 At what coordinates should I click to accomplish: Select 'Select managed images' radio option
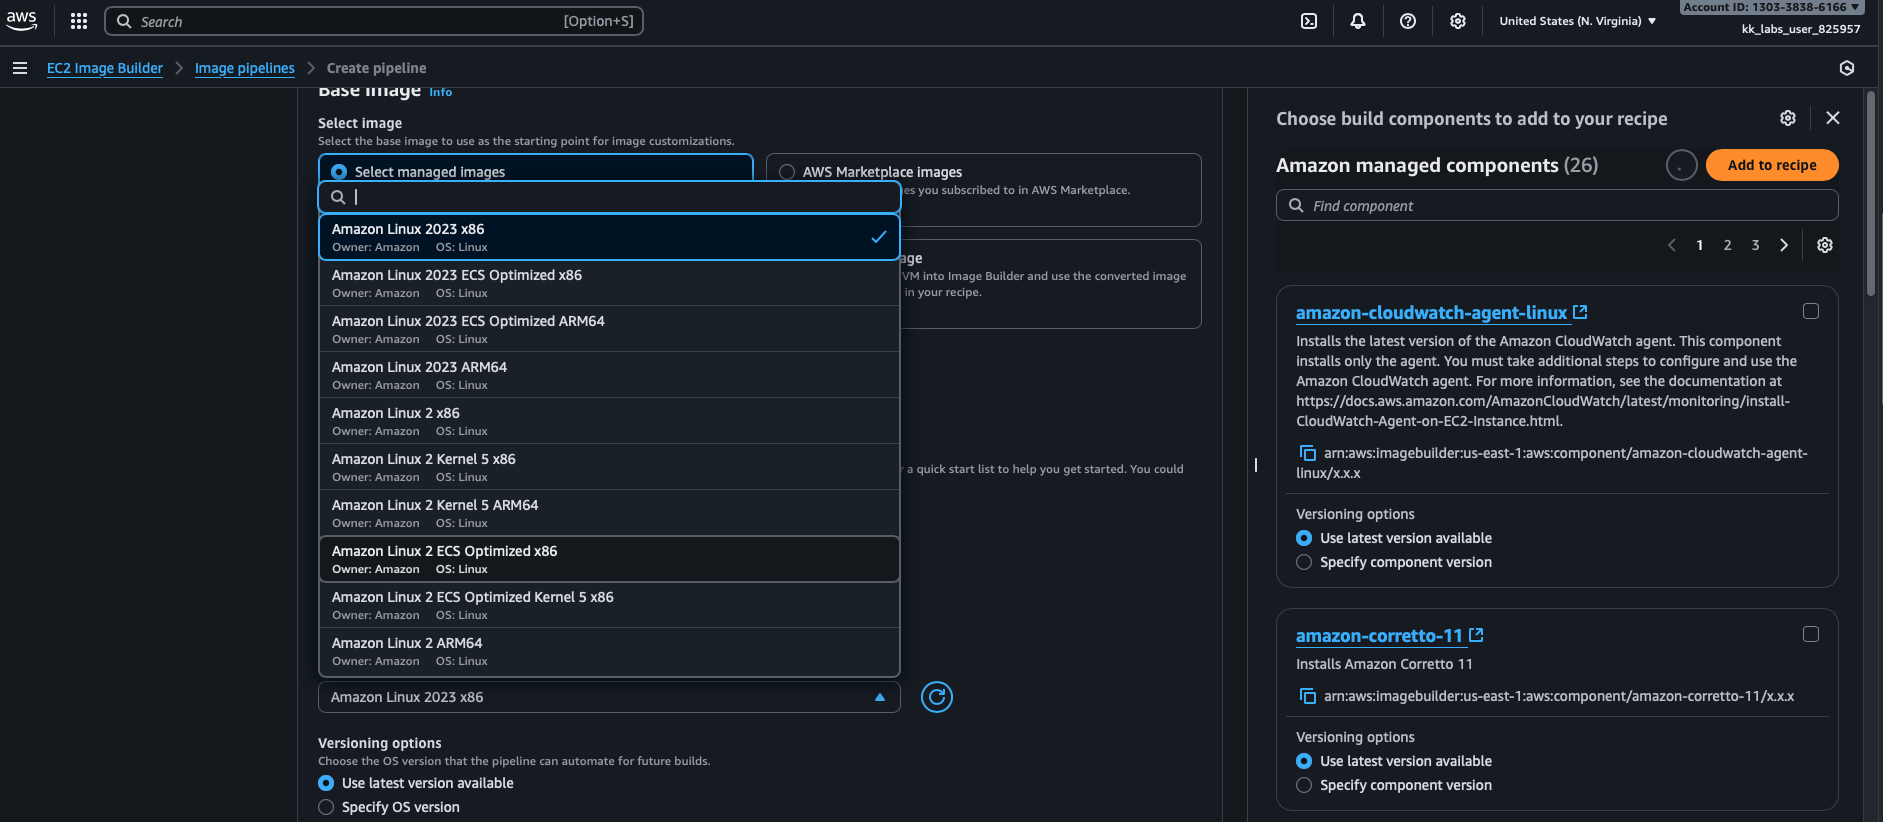[x=339, y=172]
